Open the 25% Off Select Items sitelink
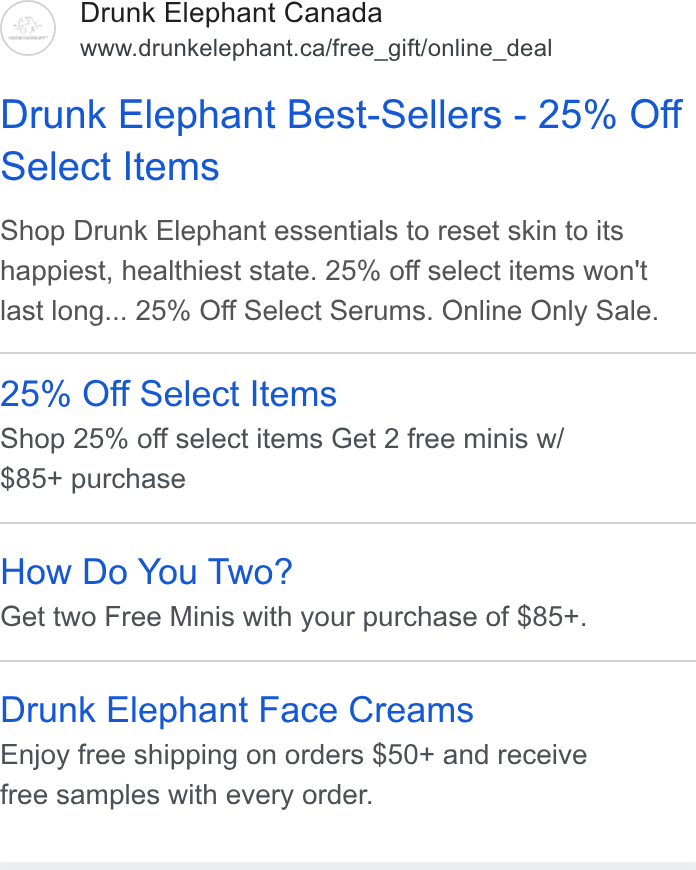 pyautogui.click(x=169, y=393)
